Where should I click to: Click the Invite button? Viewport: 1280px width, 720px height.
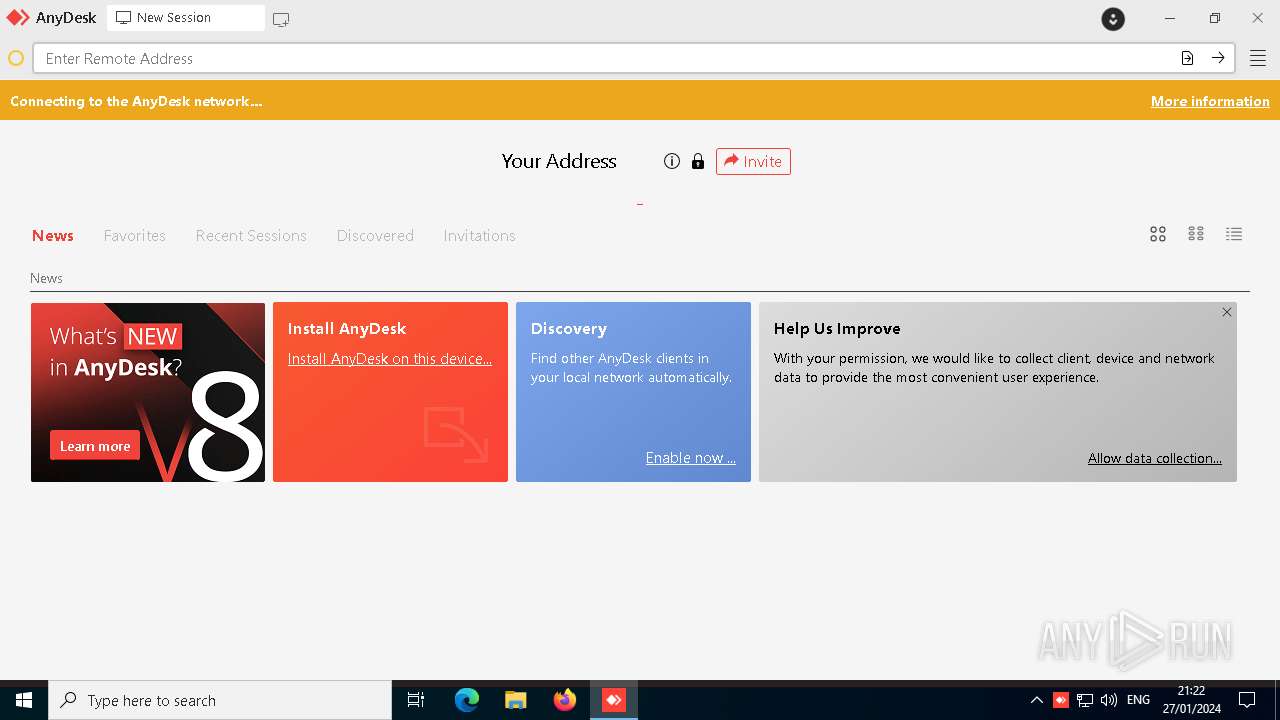(753, 161)
